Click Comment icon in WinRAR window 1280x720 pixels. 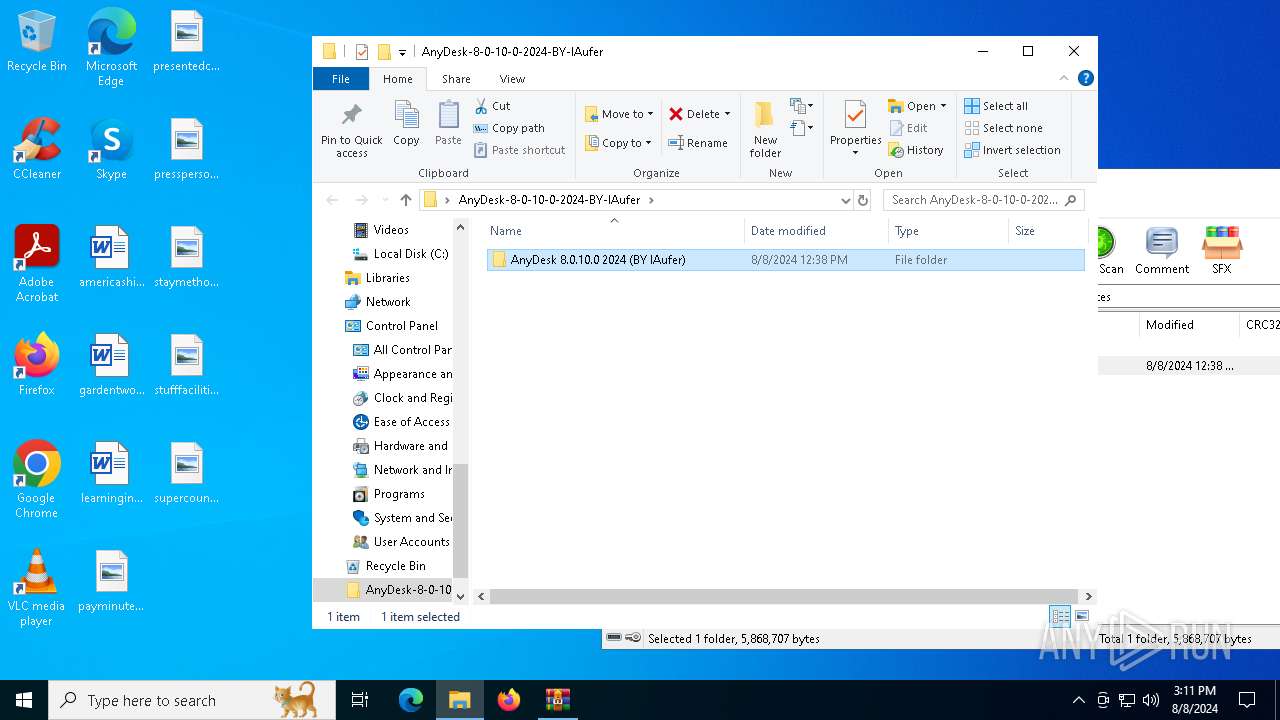(x=1161, y=250)
